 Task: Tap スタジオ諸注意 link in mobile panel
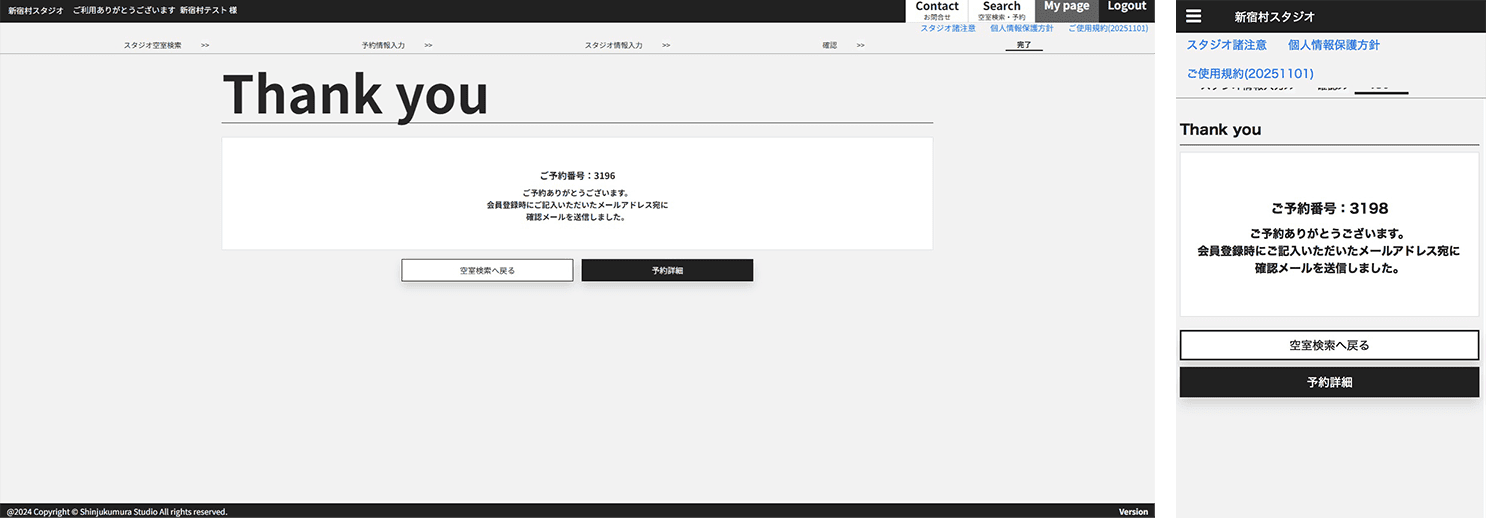coord(1226,45)
